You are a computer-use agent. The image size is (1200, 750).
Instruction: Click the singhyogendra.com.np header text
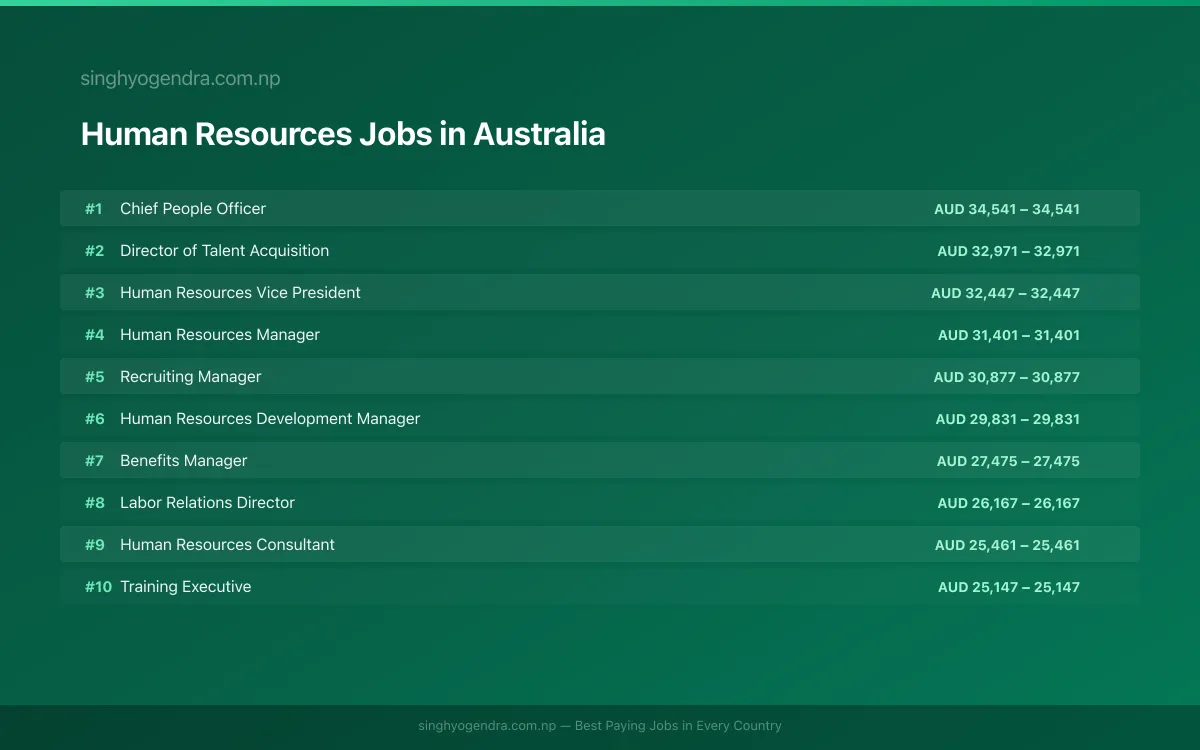pos(180,79)
